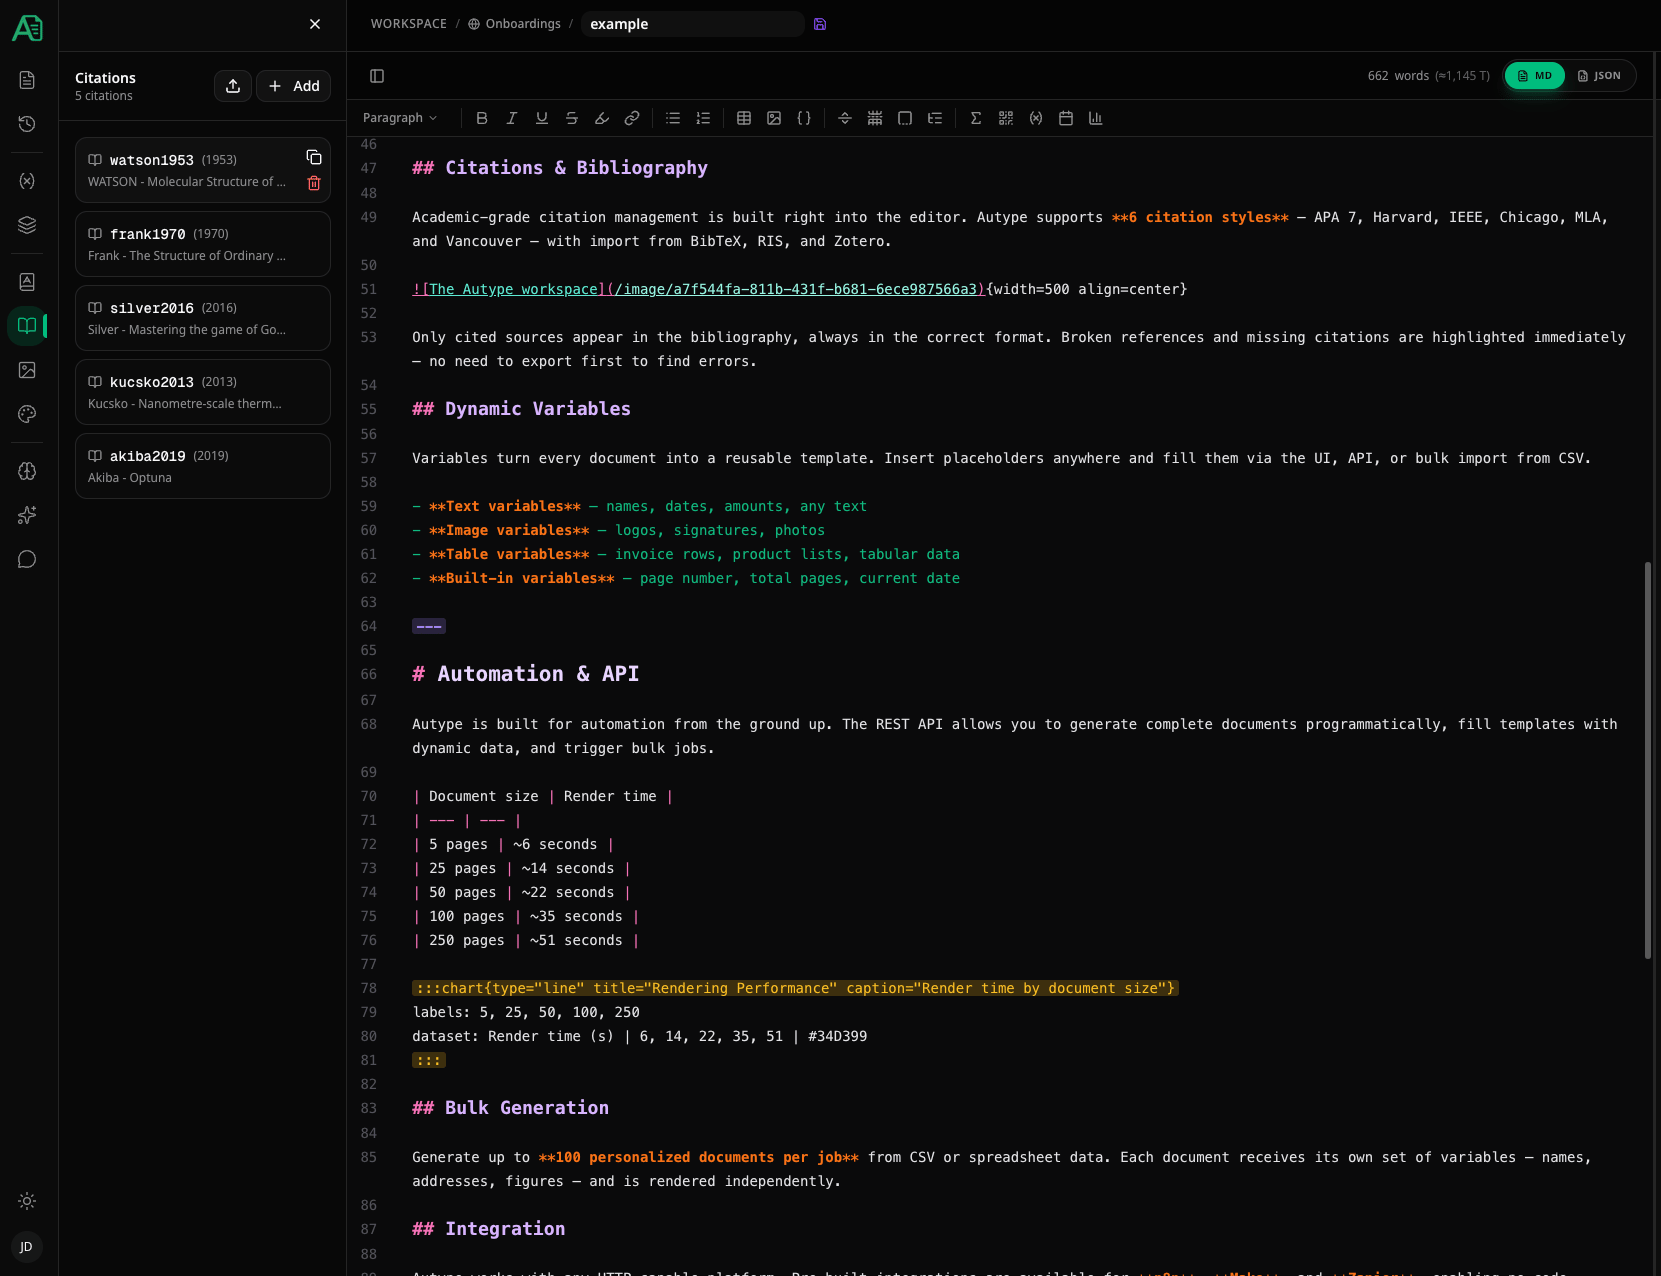
Task: Open the documents icon in the left sidebar
Action: click(27, 80)
